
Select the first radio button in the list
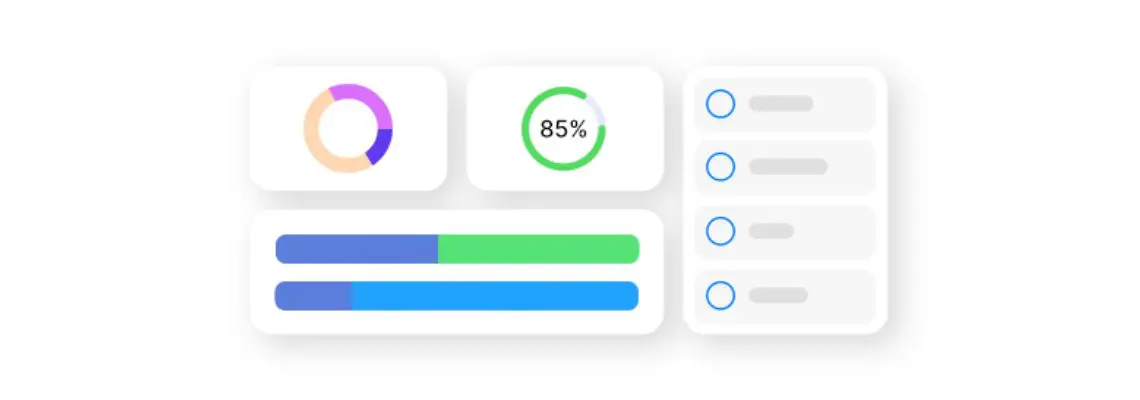tap(720, 104)
